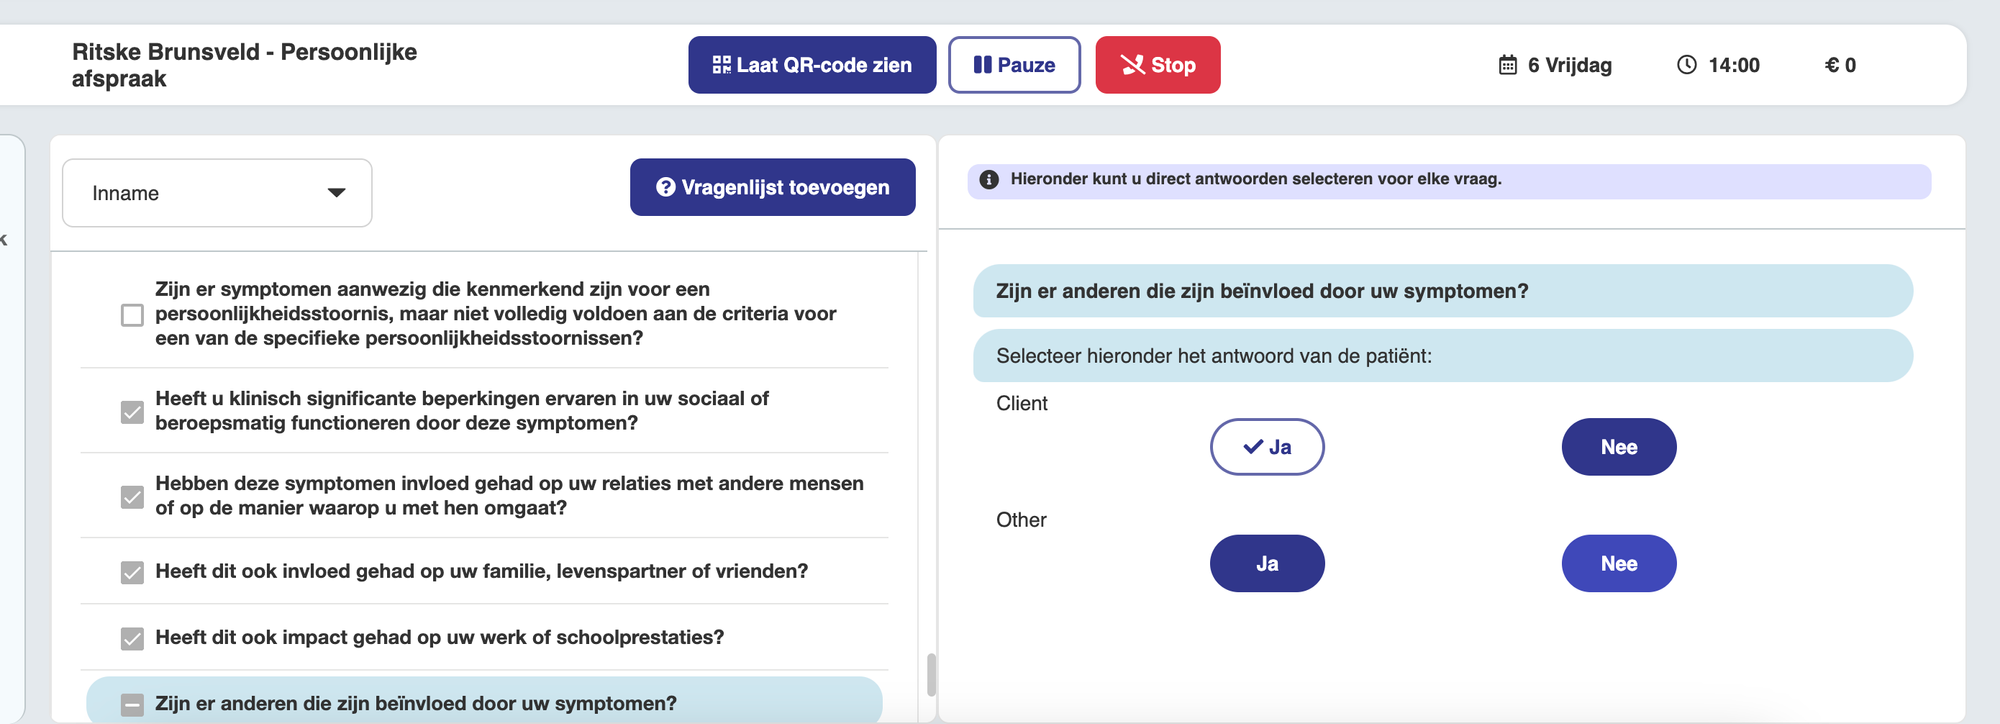Select the highlighted 'anderen beïnvloed' question row
The width and height of the screenshot is (2000, 724).
point(415,704)
